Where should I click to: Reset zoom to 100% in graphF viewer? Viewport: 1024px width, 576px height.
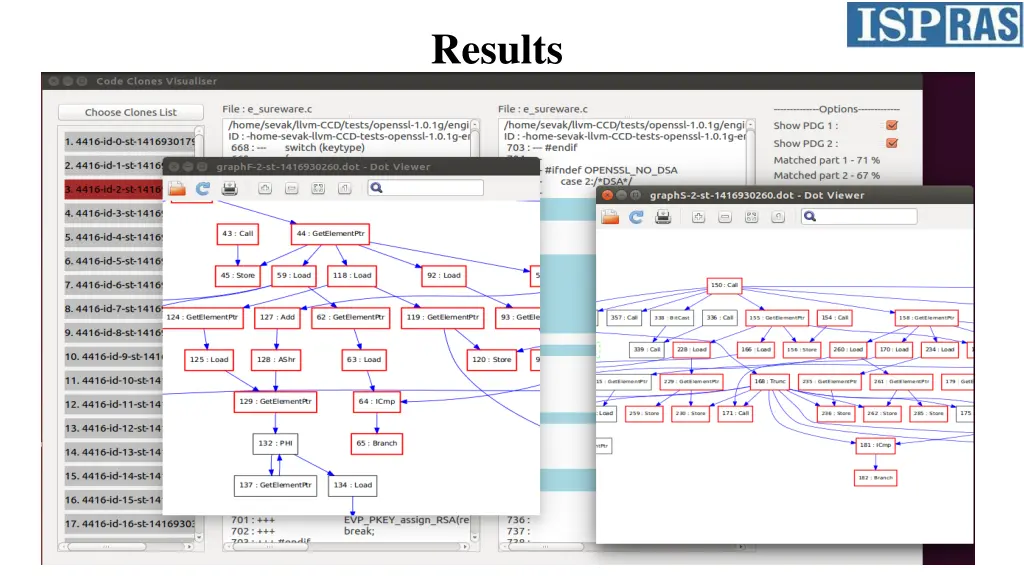pos(344,189)
